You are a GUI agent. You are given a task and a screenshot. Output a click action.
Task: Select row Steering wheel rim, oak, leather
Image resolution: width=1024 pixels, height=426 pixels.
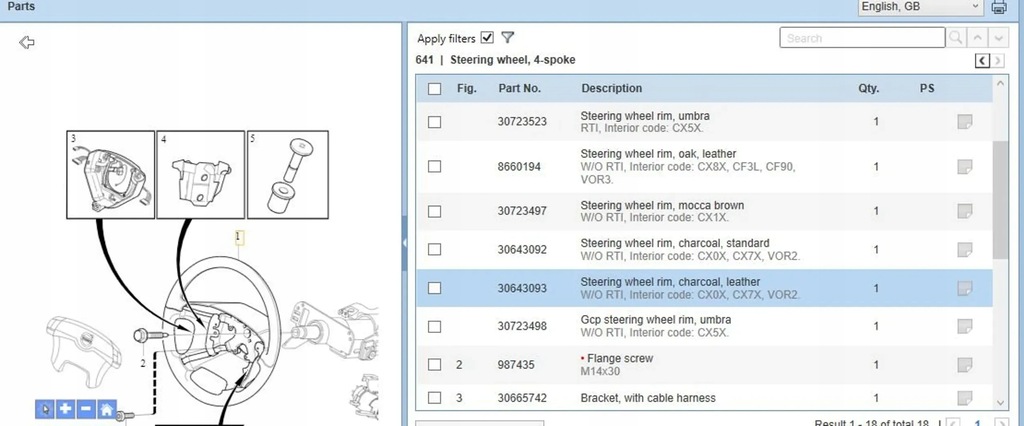(x=704, y=167)
